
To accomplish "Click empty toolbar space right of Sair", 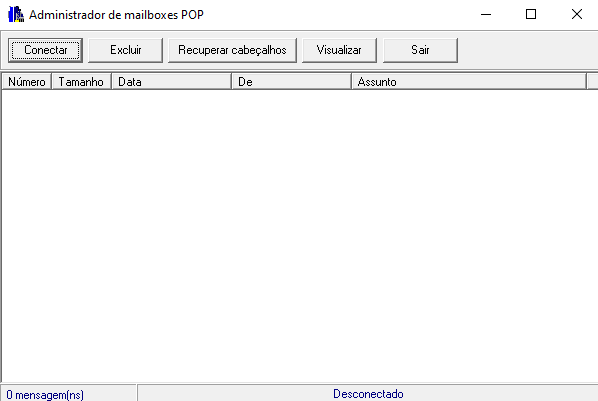I will pos(528,50).
